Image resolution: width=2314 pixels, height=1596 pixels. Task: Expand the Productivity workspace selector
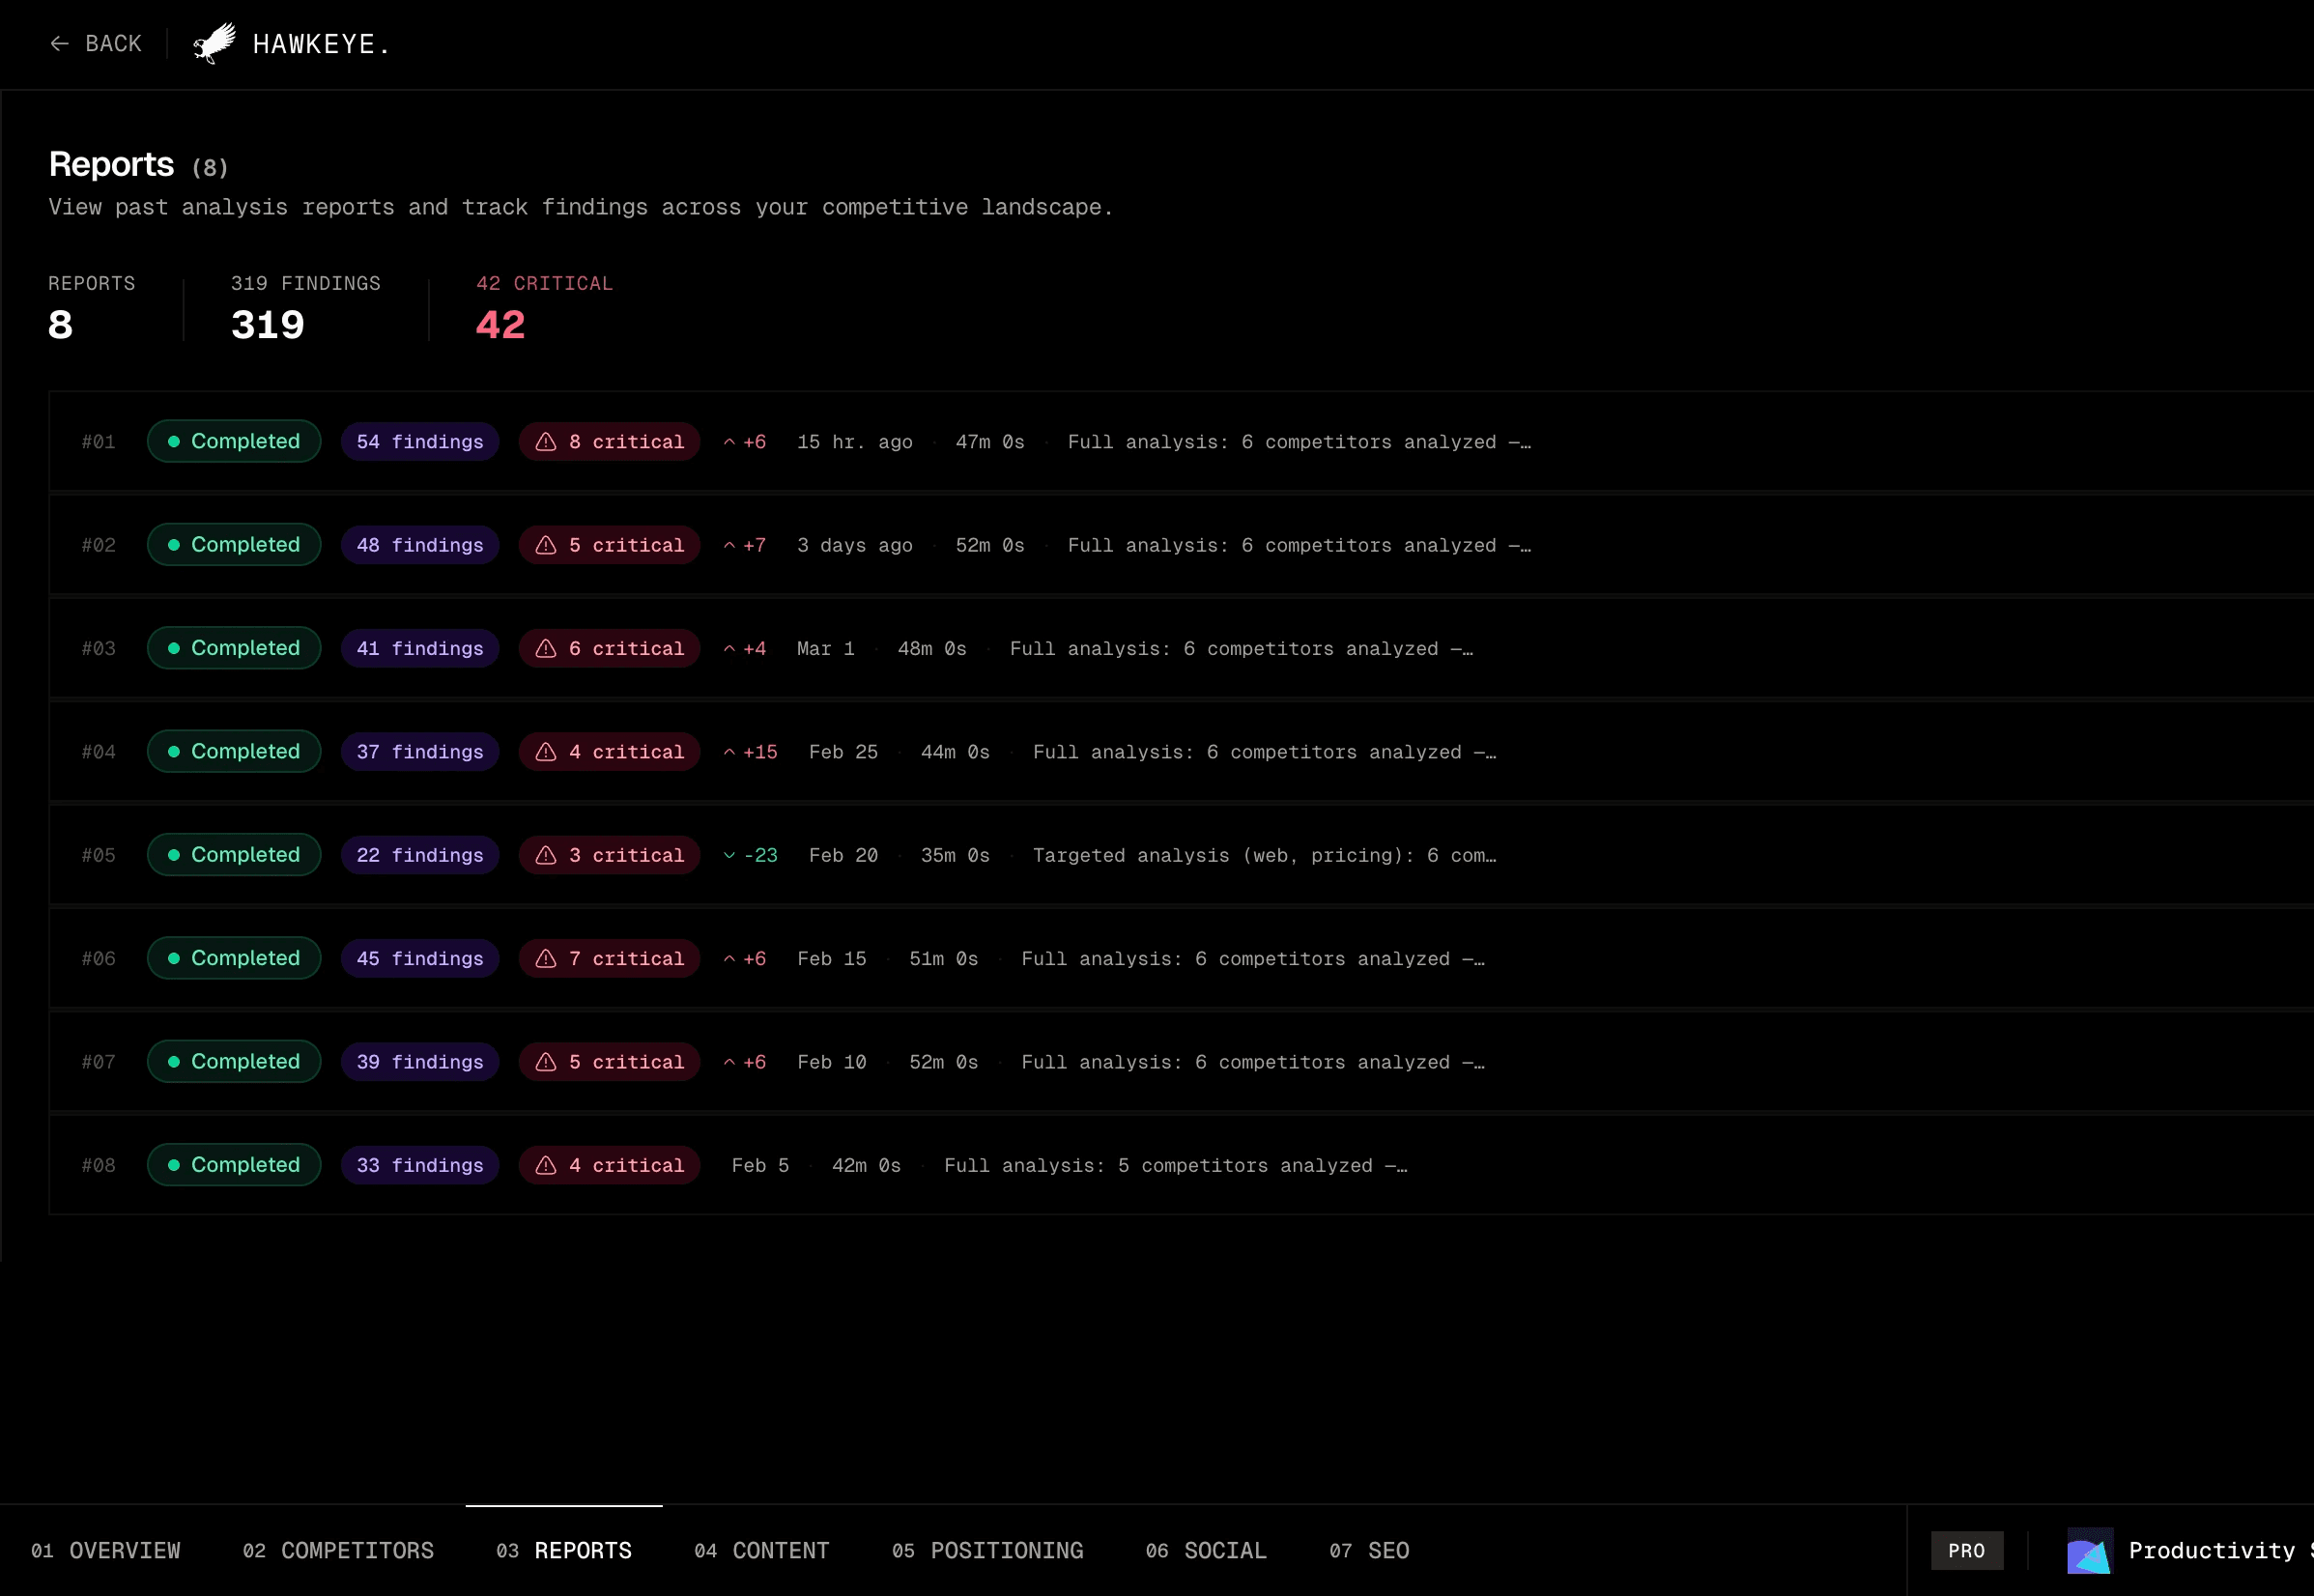click(x=2211, y=1551)
